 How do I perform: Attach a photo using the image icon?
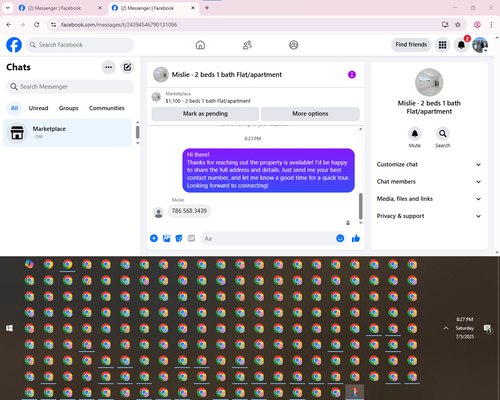point(166,238)
